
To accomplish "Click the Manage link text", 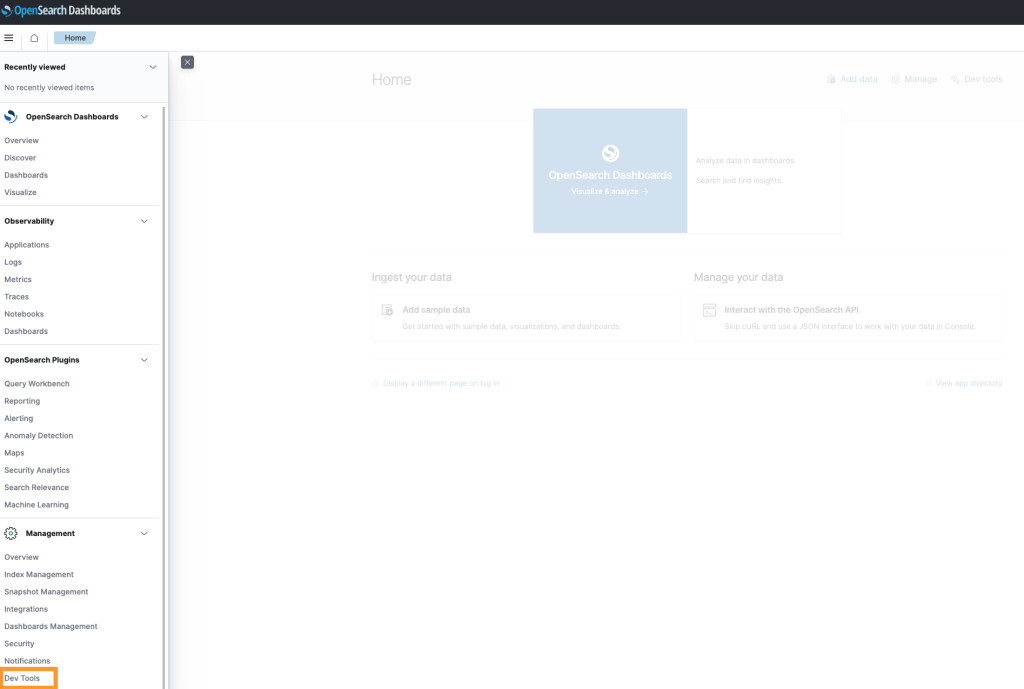I will [x=920, y=79].
